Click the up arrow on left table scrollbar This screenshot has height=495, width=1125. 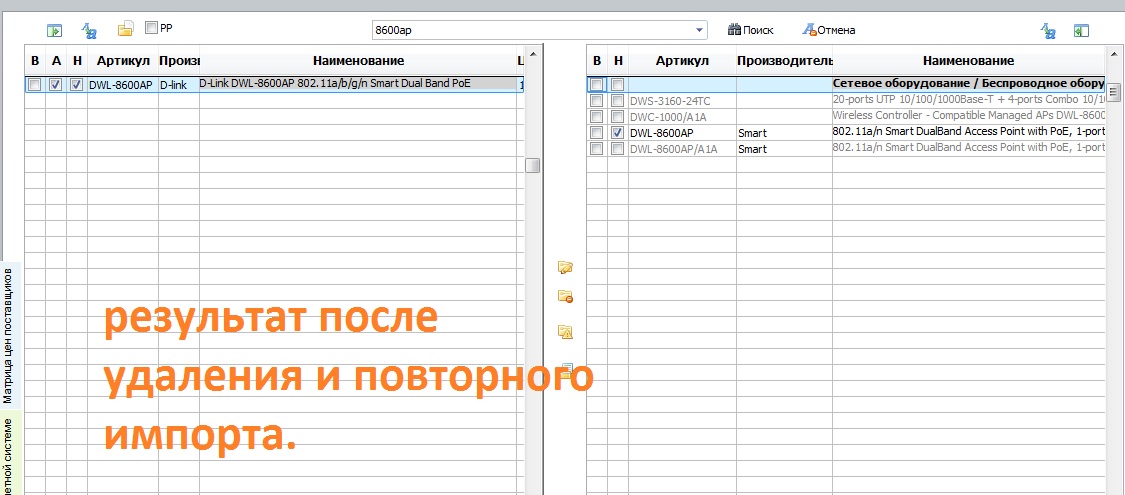pos(532,55)
